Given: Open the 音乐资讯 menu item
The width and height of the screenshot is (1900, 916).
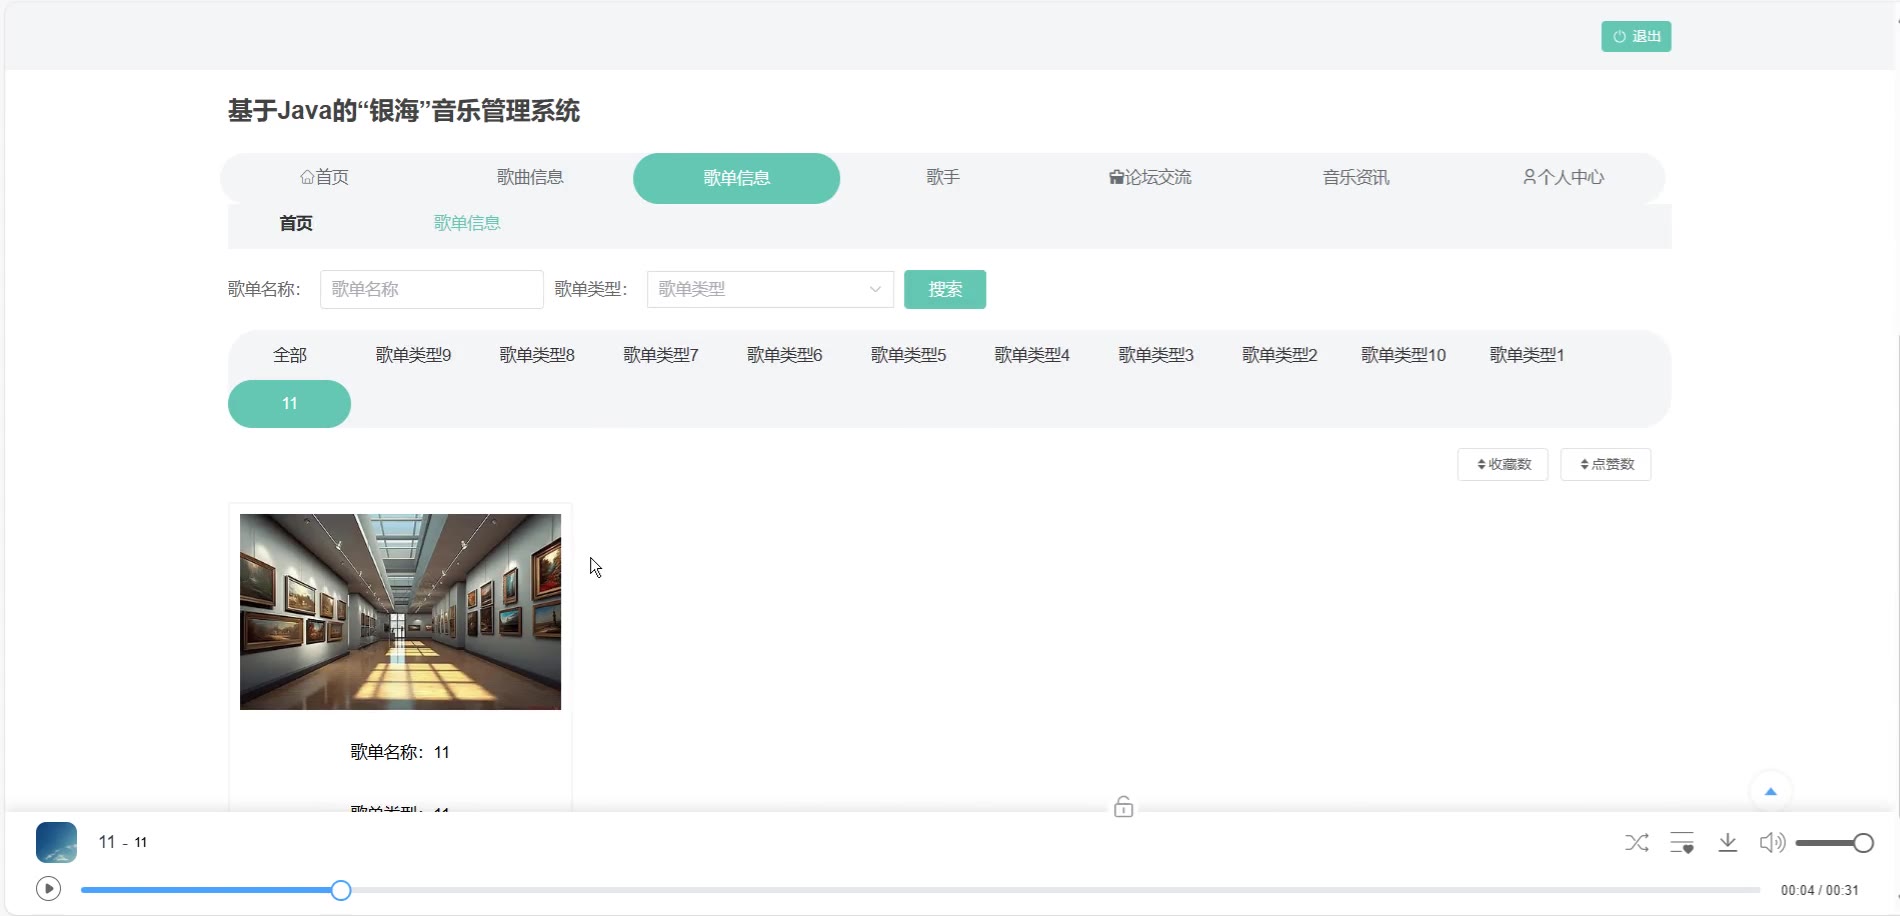Looking at the screenshot, I should pos(1356,178).
